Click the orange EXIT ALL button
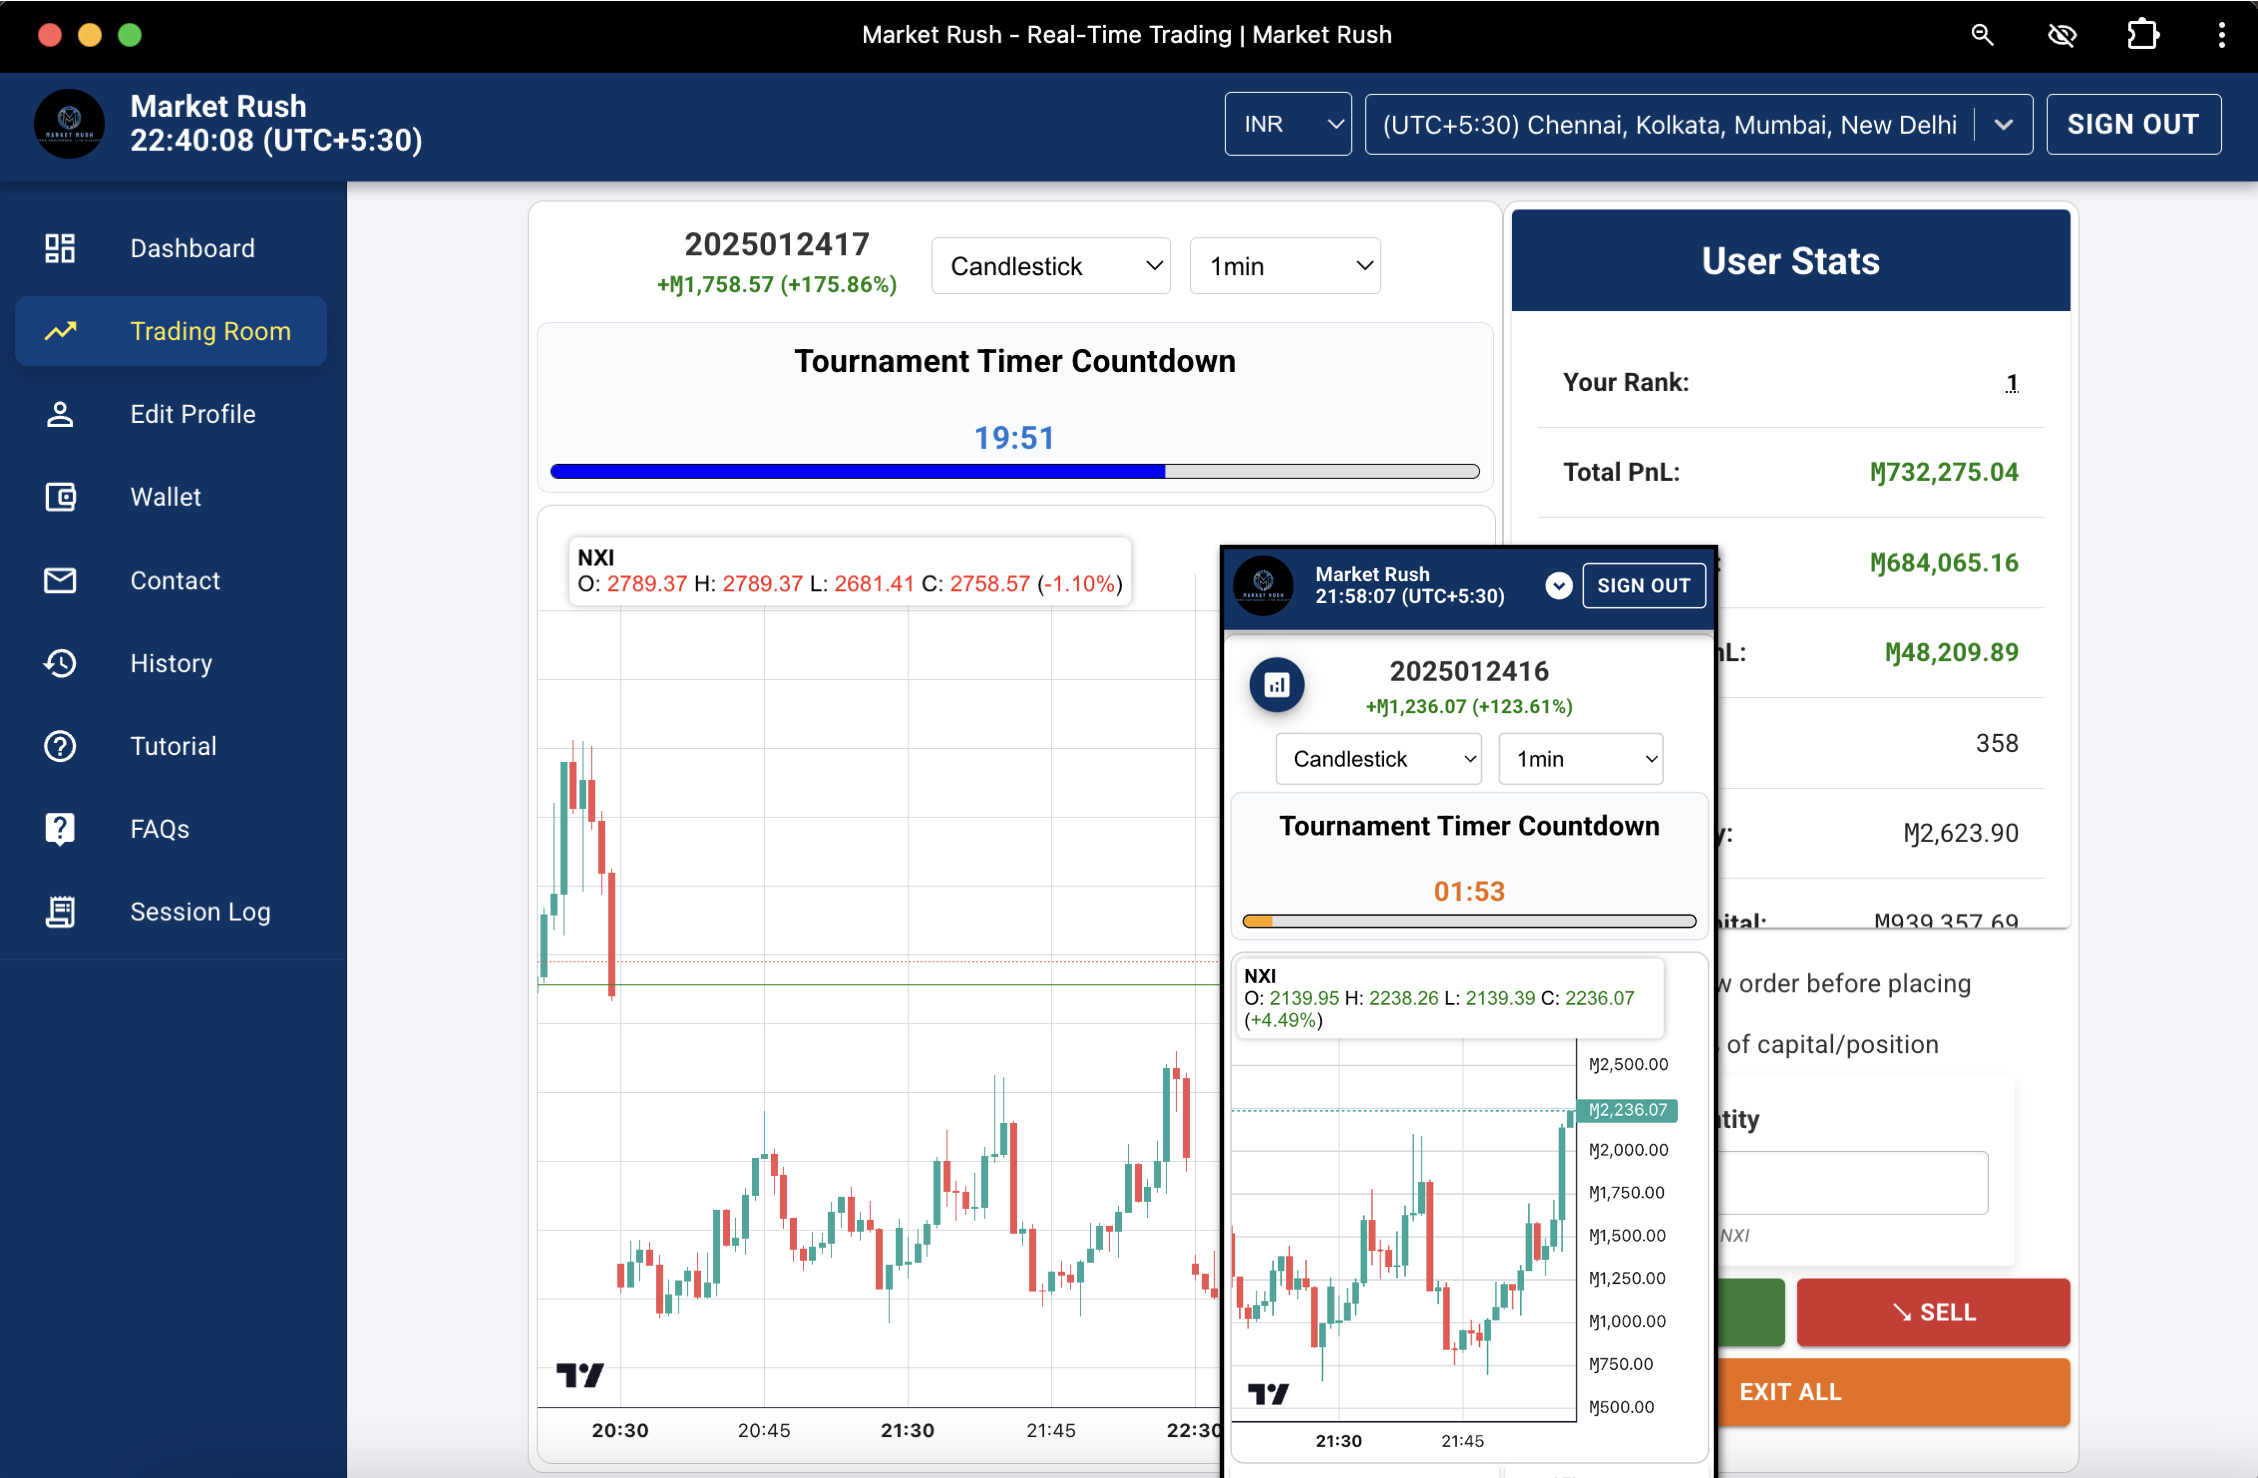Screen dimensions: 2258x1478 click(x=1893, y=1392)
